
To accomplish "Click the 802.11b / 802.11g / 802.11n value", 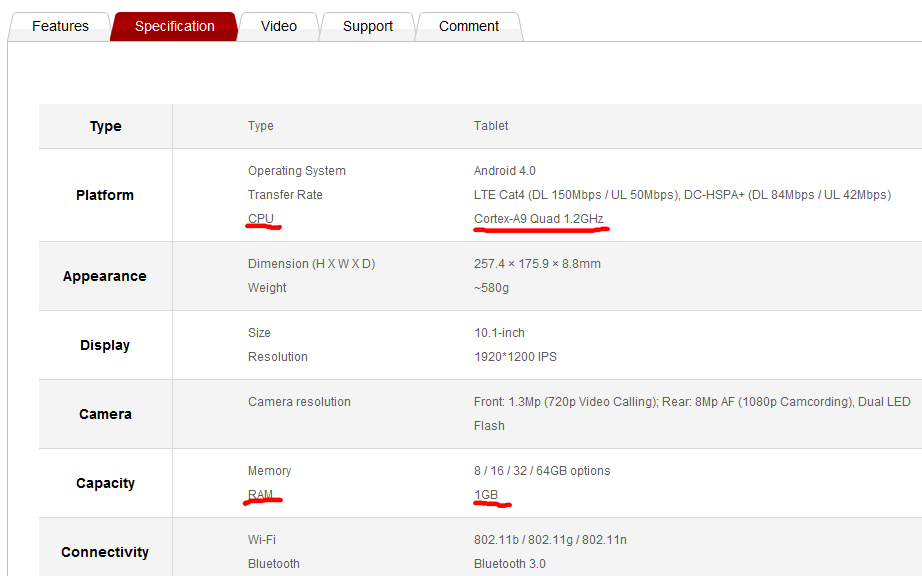I will coord(550,540).
